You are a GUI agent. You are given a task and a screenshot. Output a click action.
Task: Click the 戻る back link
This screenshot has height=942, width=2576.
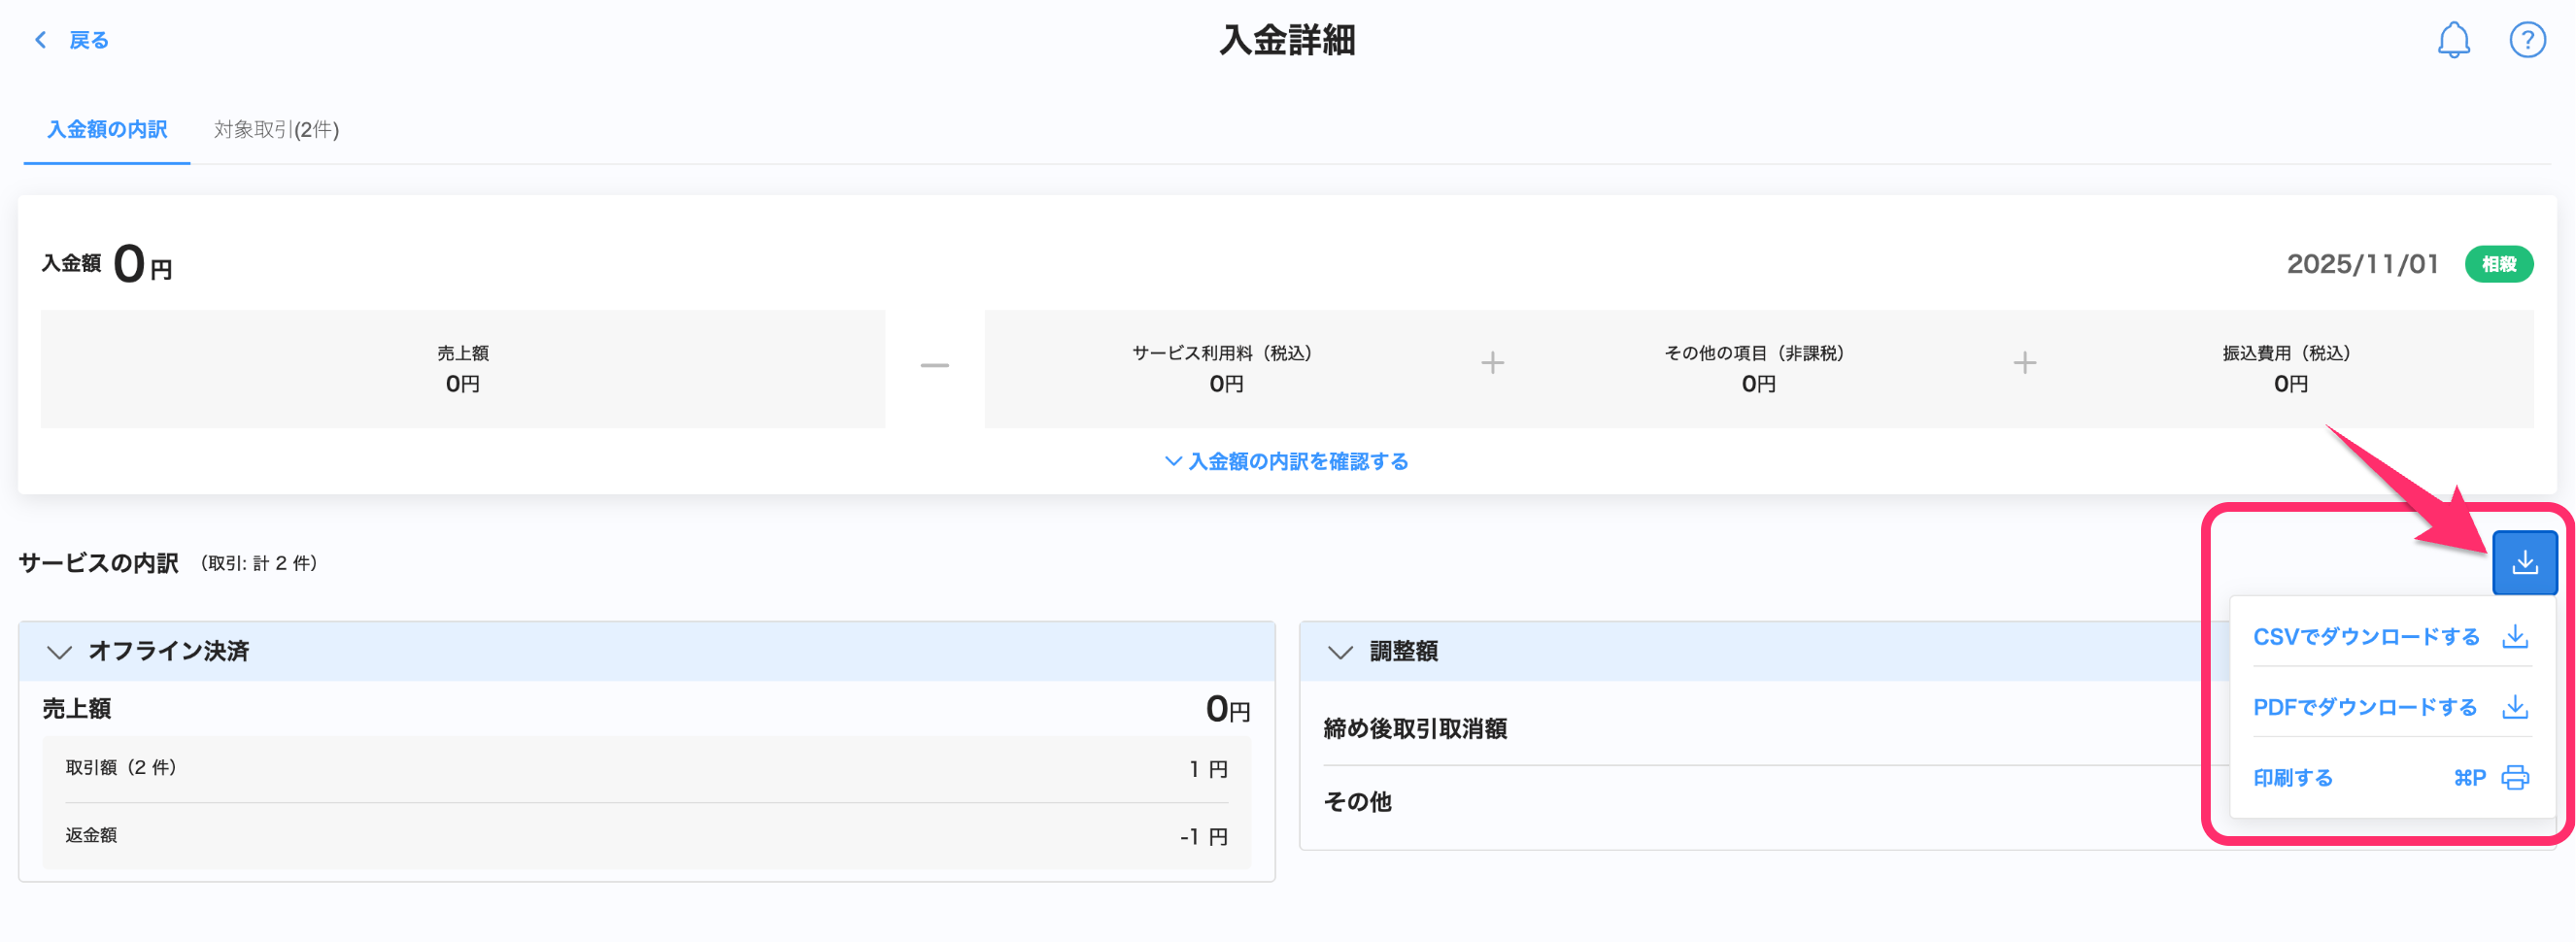[x=88, y=40]
